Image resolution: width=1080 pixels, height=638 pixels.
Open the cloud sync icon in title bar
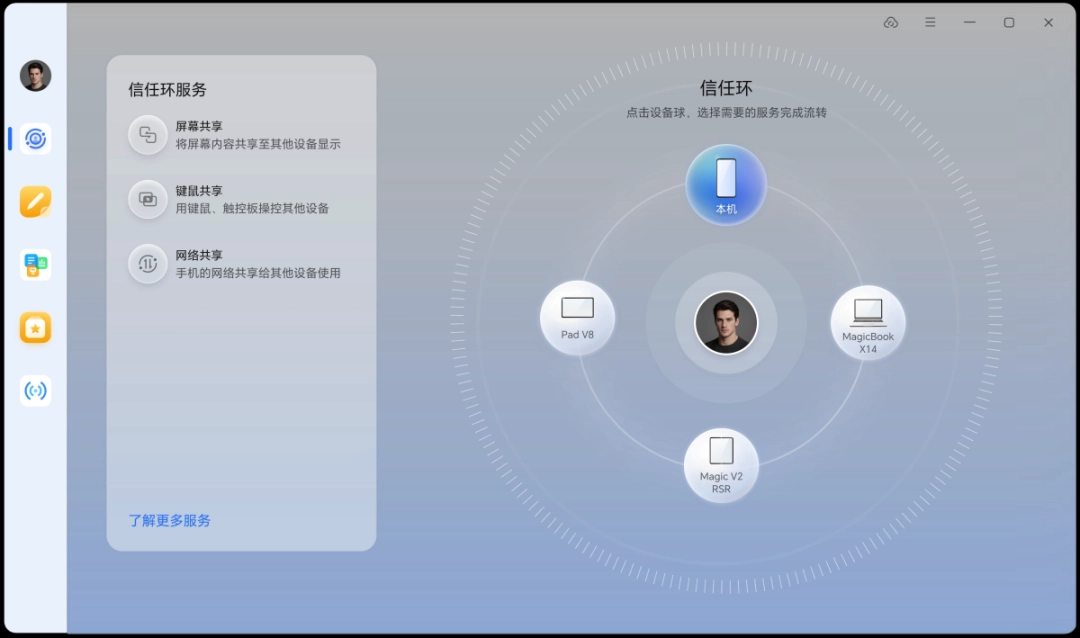891,23
